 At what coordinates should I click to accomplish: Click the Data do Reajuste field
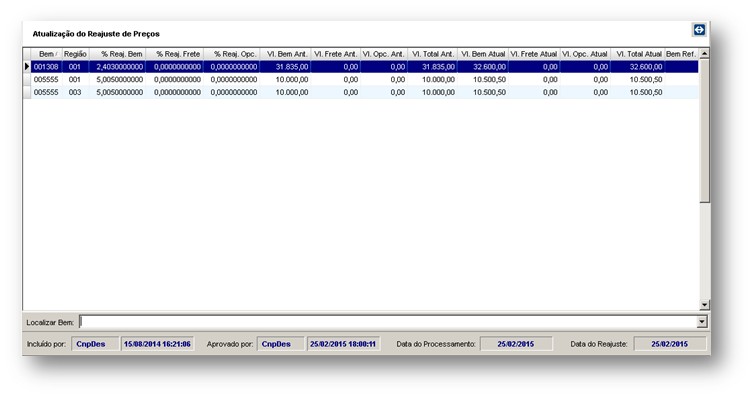670,344
